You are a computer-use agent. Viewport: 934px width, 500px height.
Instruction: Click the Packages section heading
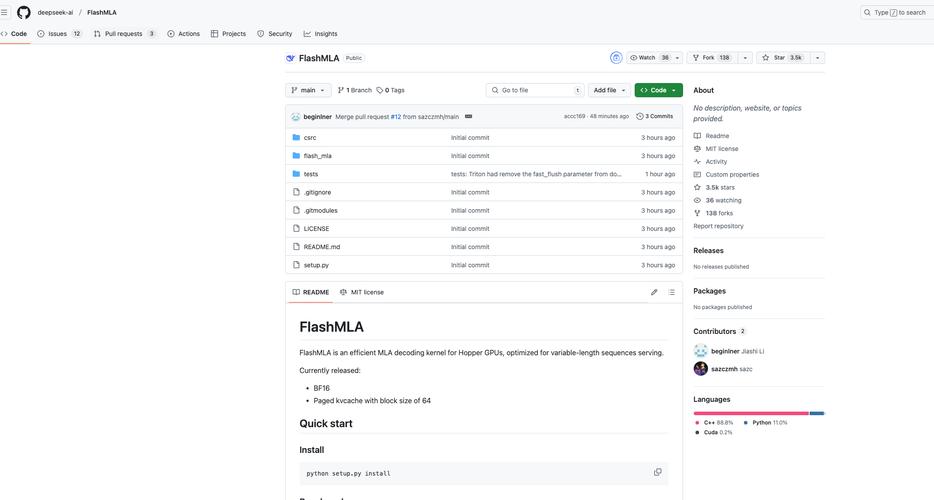click(x=709, y=291)
